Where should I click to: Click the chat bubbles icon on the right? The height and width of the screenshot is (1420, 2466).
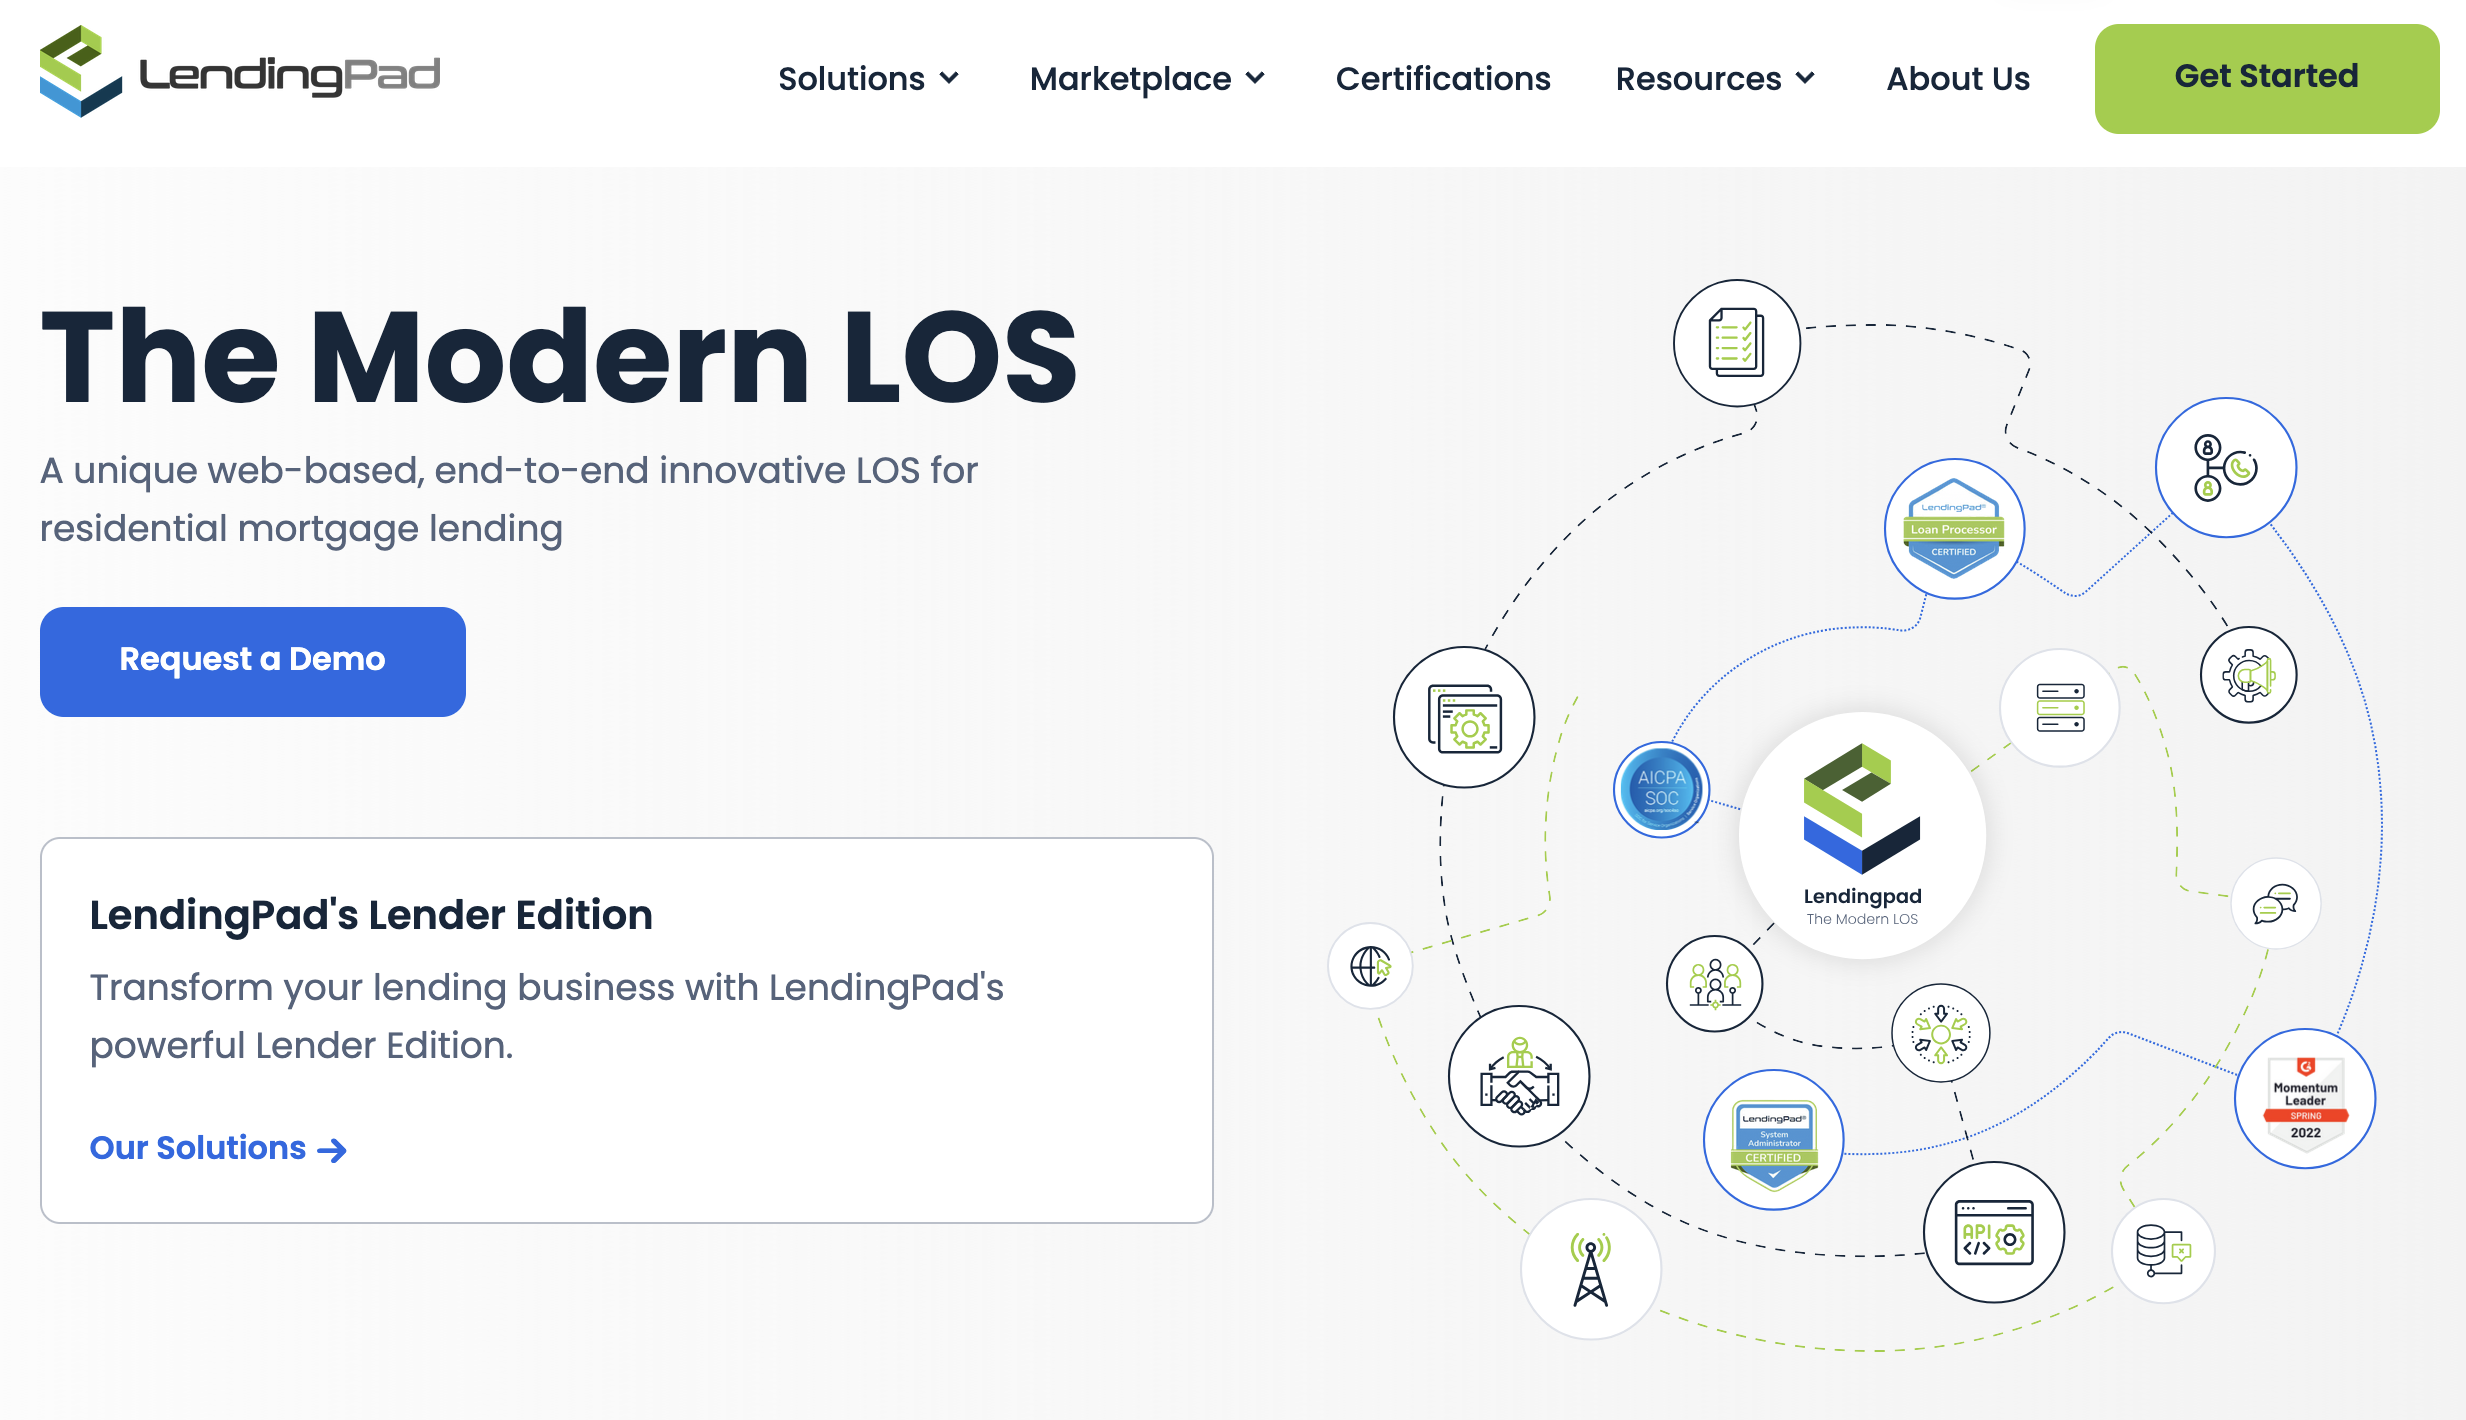(x=2276, y=902)
